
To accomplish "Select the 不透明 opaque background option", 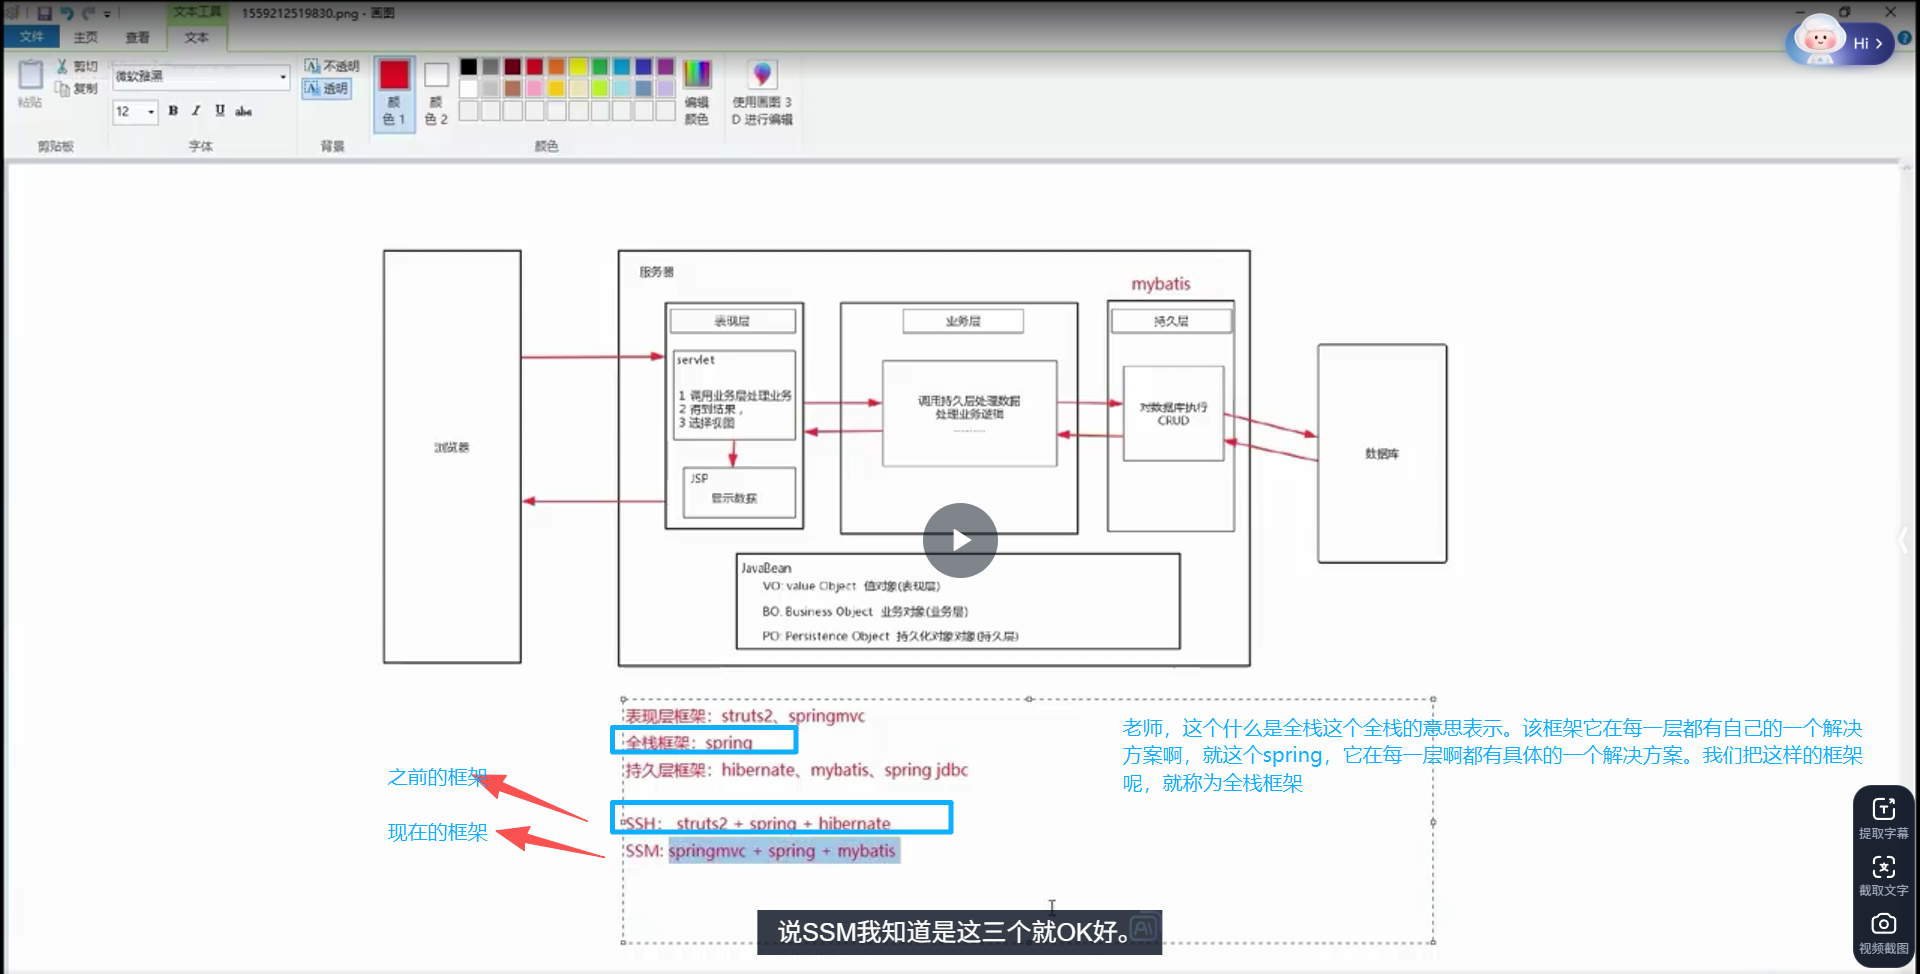I will 331,66.
